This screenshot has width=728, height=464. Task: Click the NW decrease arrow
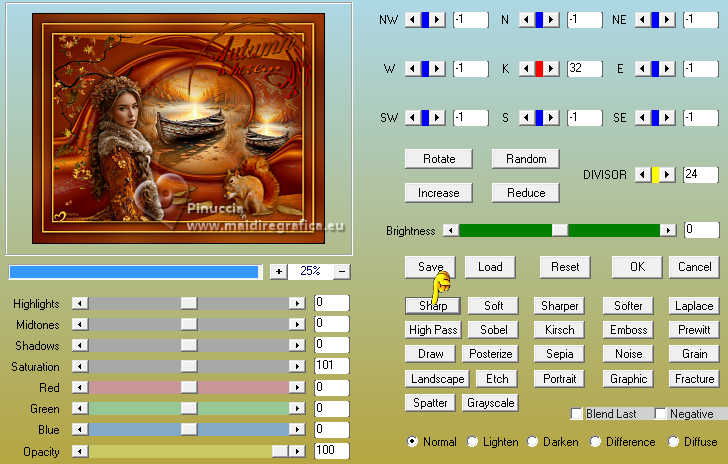(412, 20)
